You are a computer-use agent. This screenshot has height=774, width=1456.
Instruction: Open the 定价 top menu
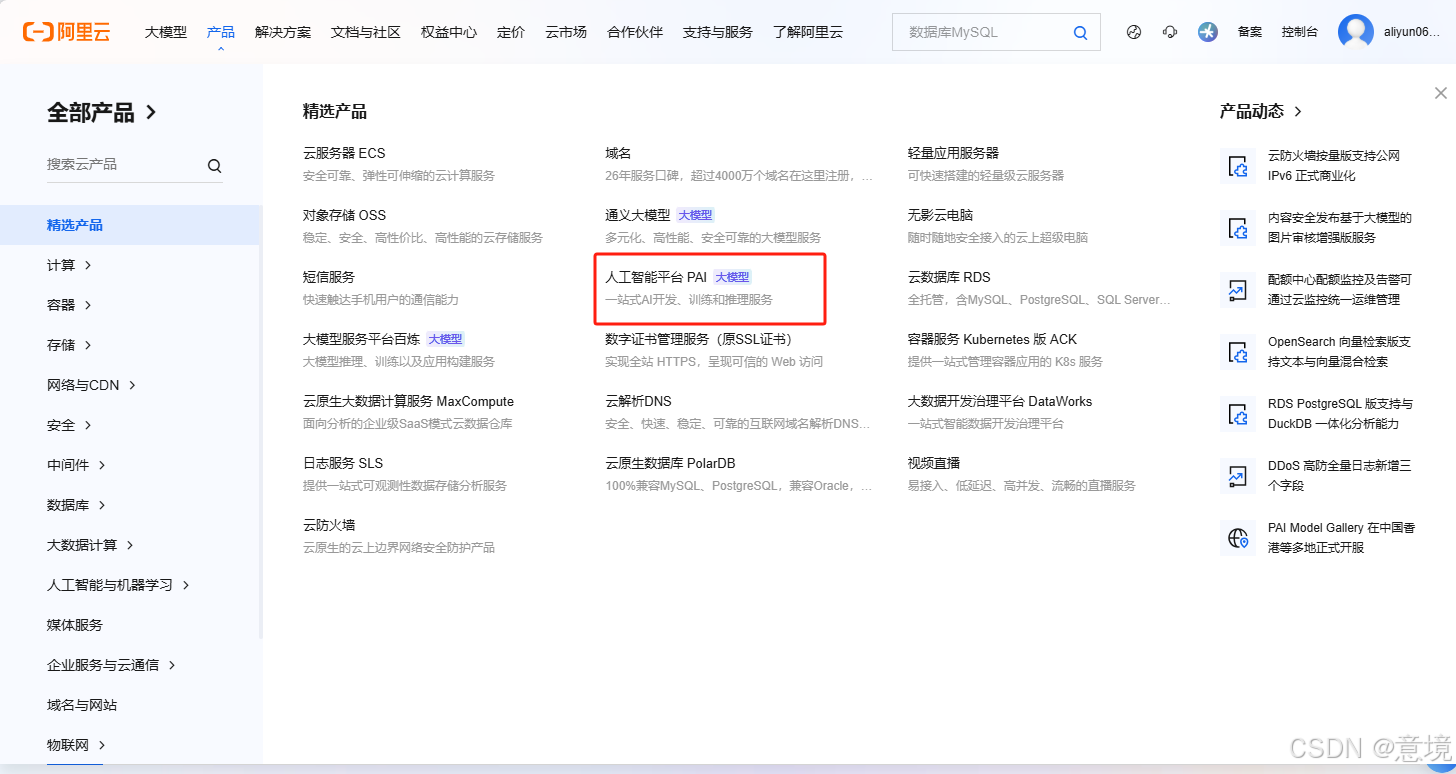pyautogui.click(x=511, y=32)
